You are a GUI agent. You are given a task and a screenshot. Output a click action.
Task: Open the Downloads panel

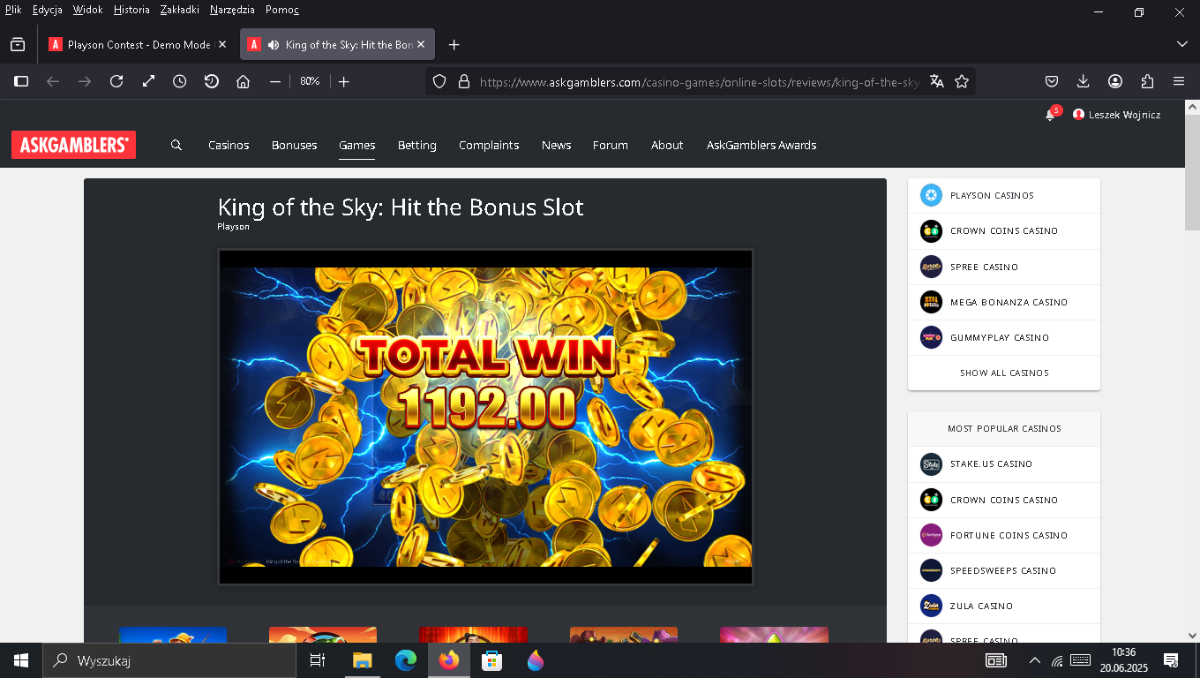tap(1083, 81)
